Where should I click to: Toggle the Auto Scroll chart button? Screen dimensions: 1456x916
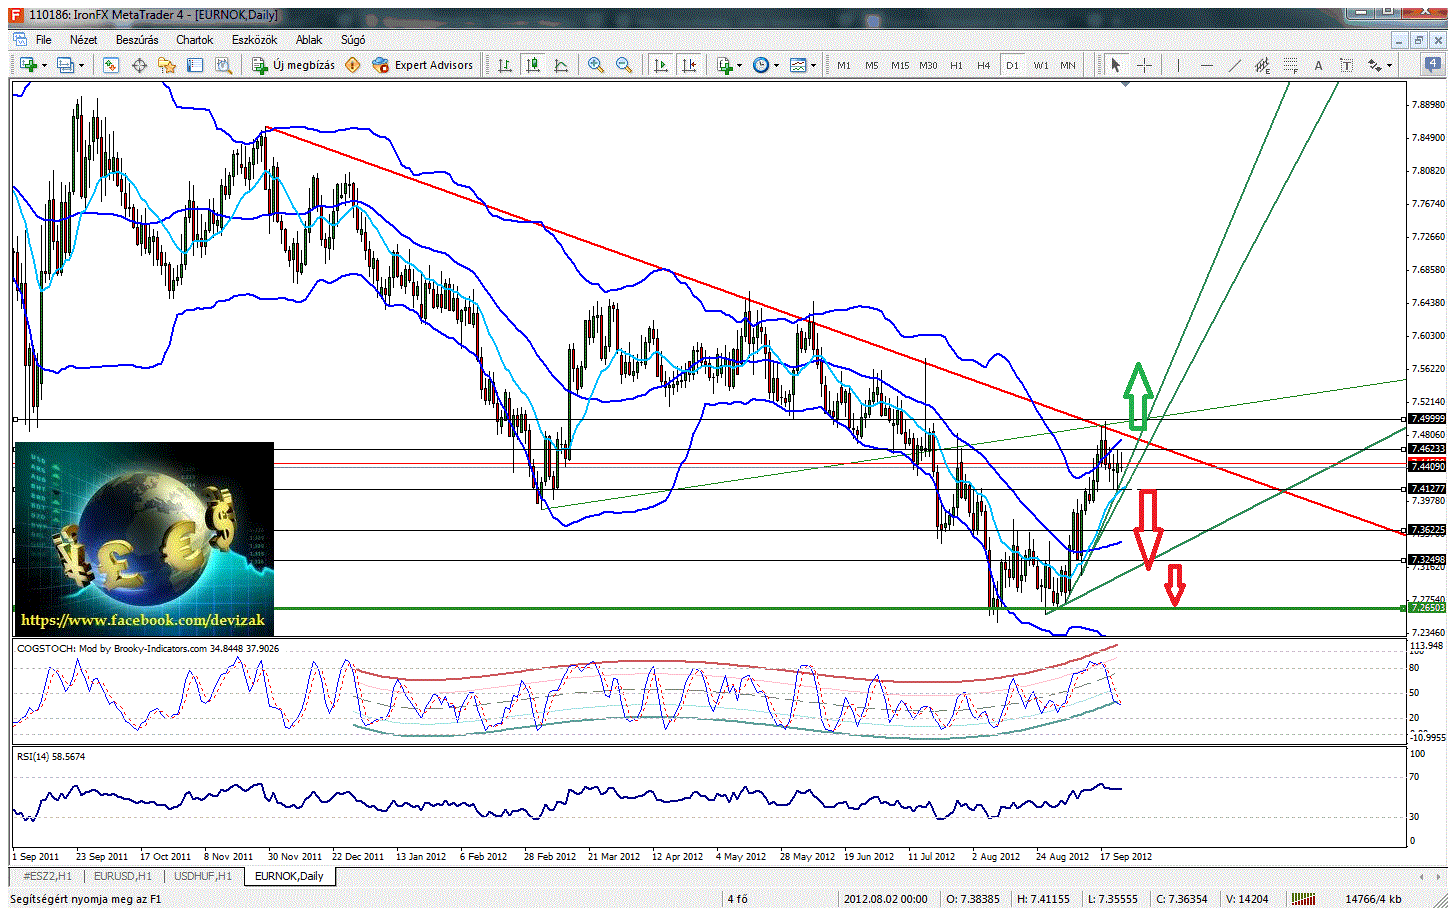coord(660,65)
